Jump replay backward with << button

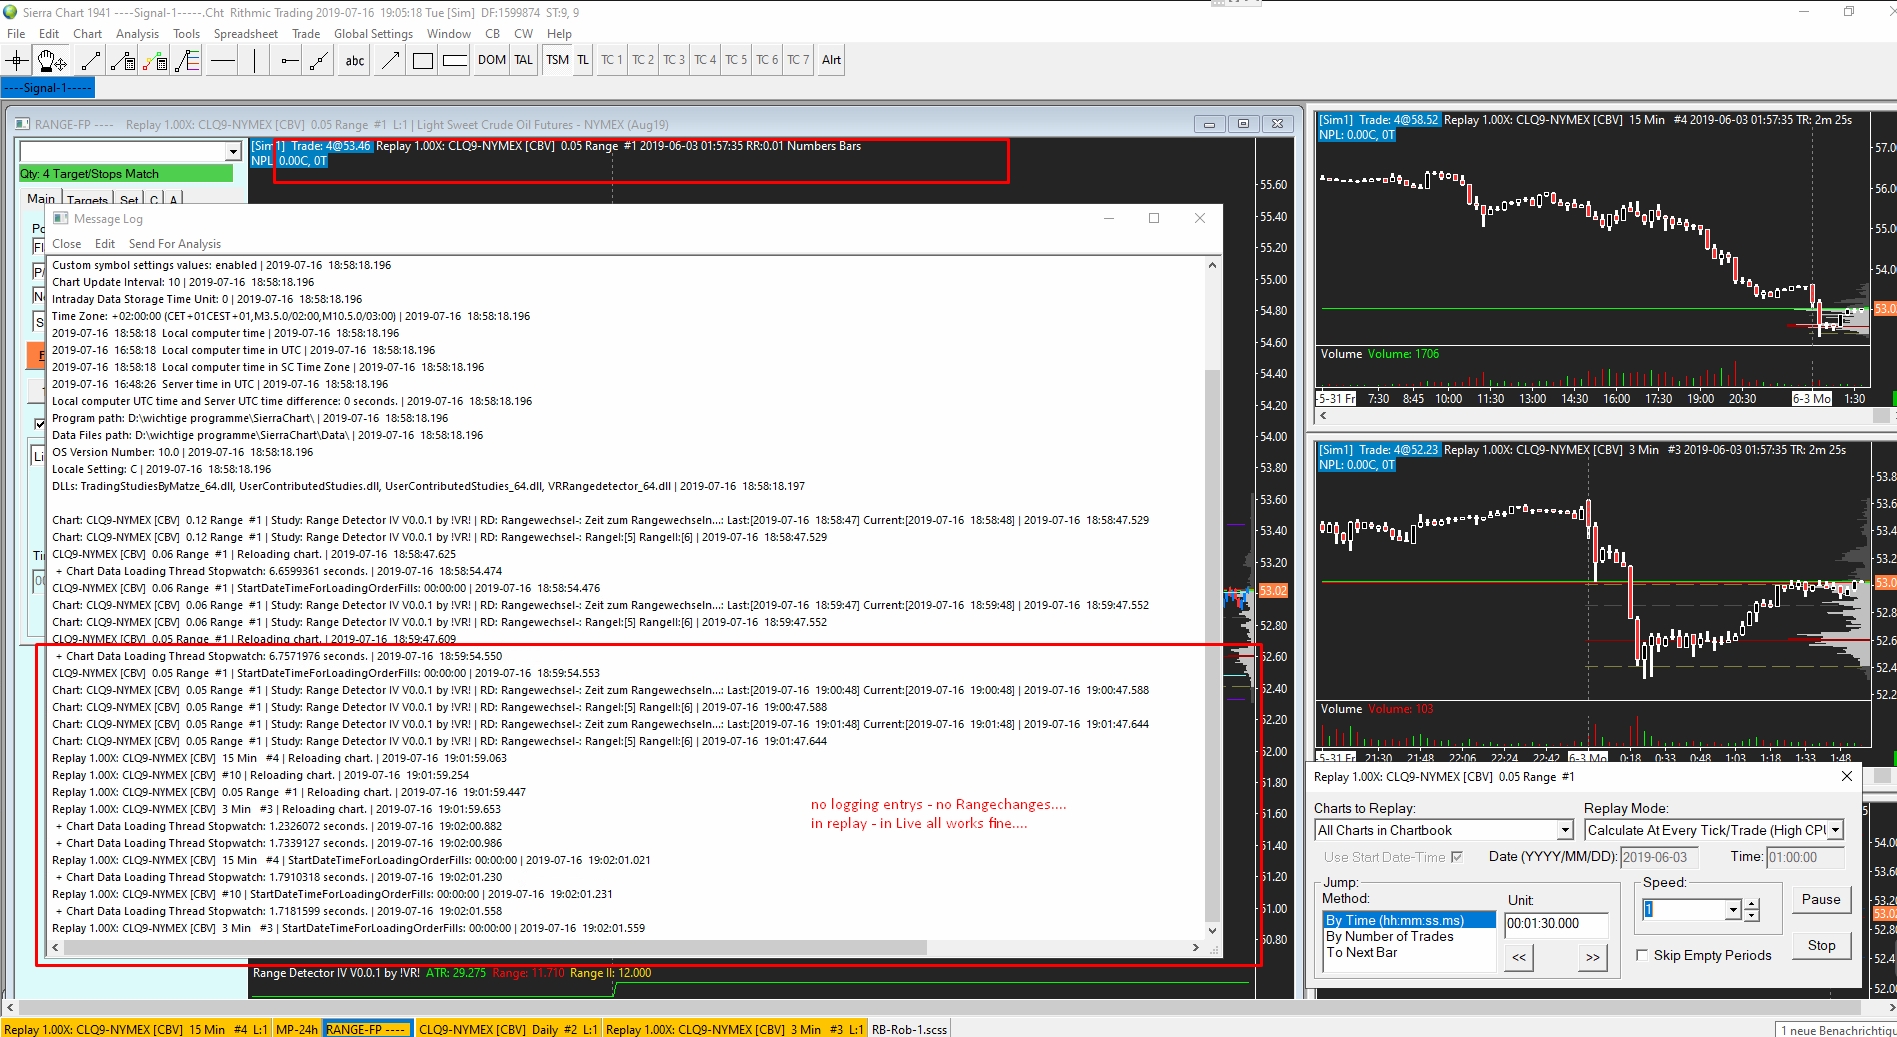(x=1519, y=957)
